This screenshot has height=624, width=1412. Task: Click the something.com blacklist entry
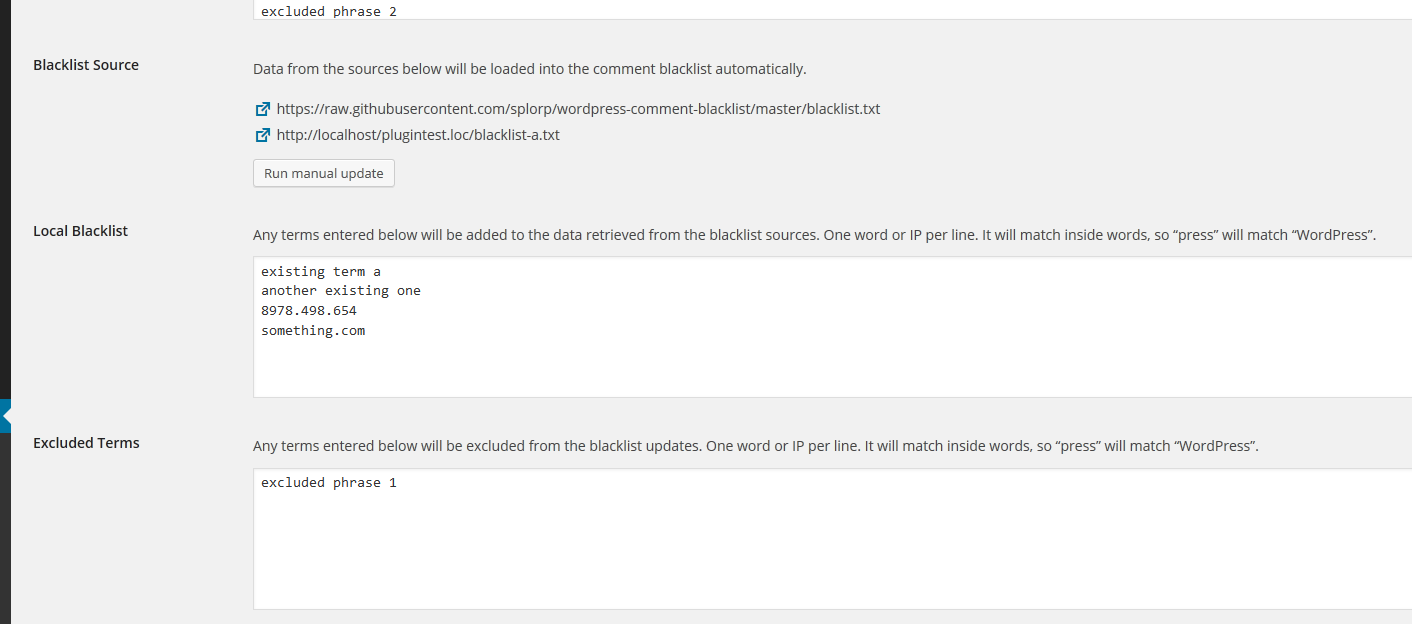(x=313, y=331)
